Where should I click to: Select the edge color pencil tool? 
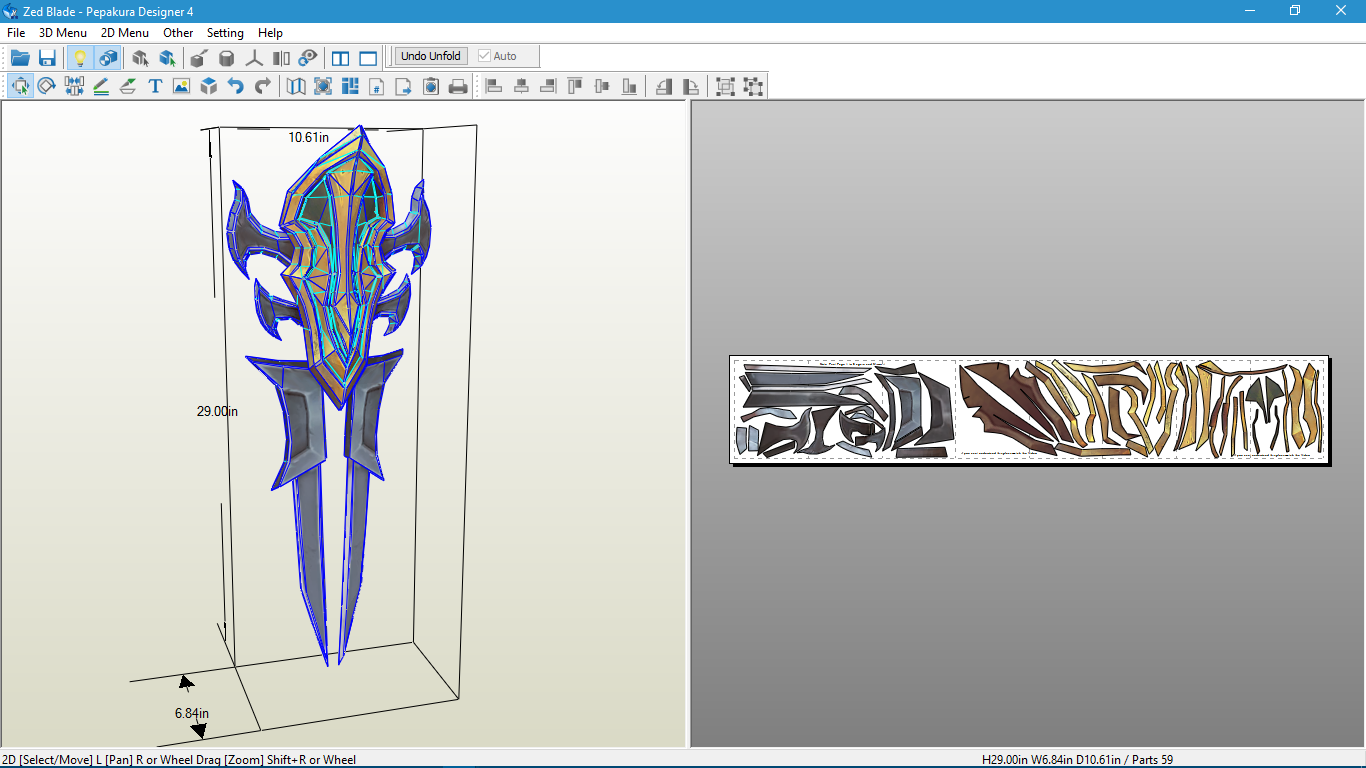point(101,86)
